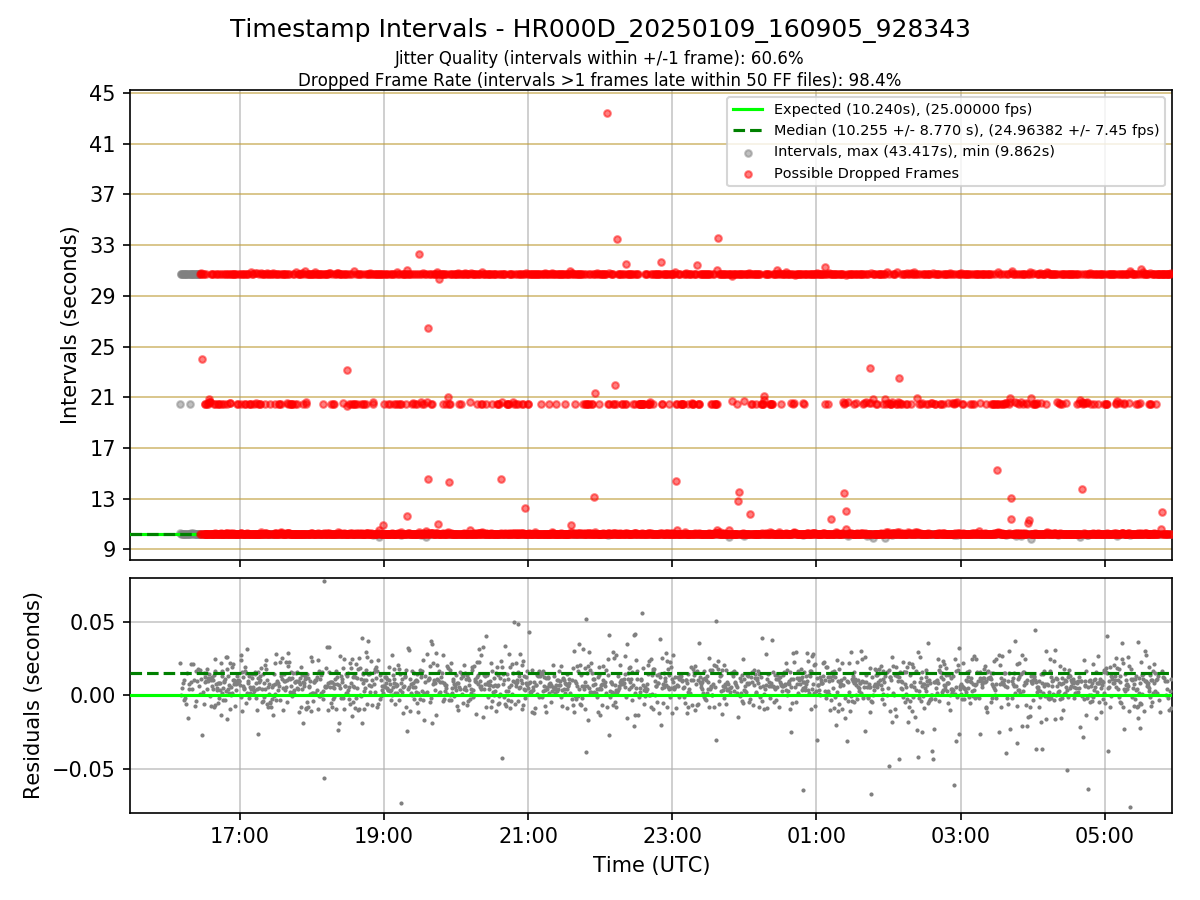
Task: Click the red dot marker in the legend
Action: point(748,173)
